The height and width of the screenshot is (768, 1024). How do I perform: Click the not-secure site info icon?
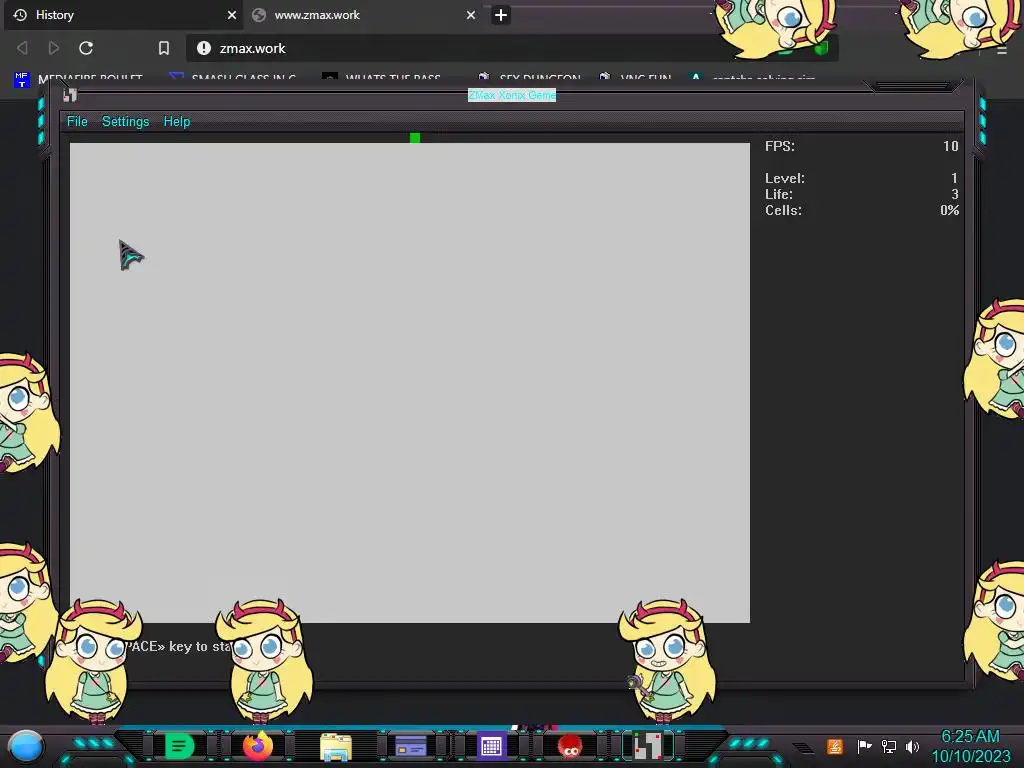[204, 48]
